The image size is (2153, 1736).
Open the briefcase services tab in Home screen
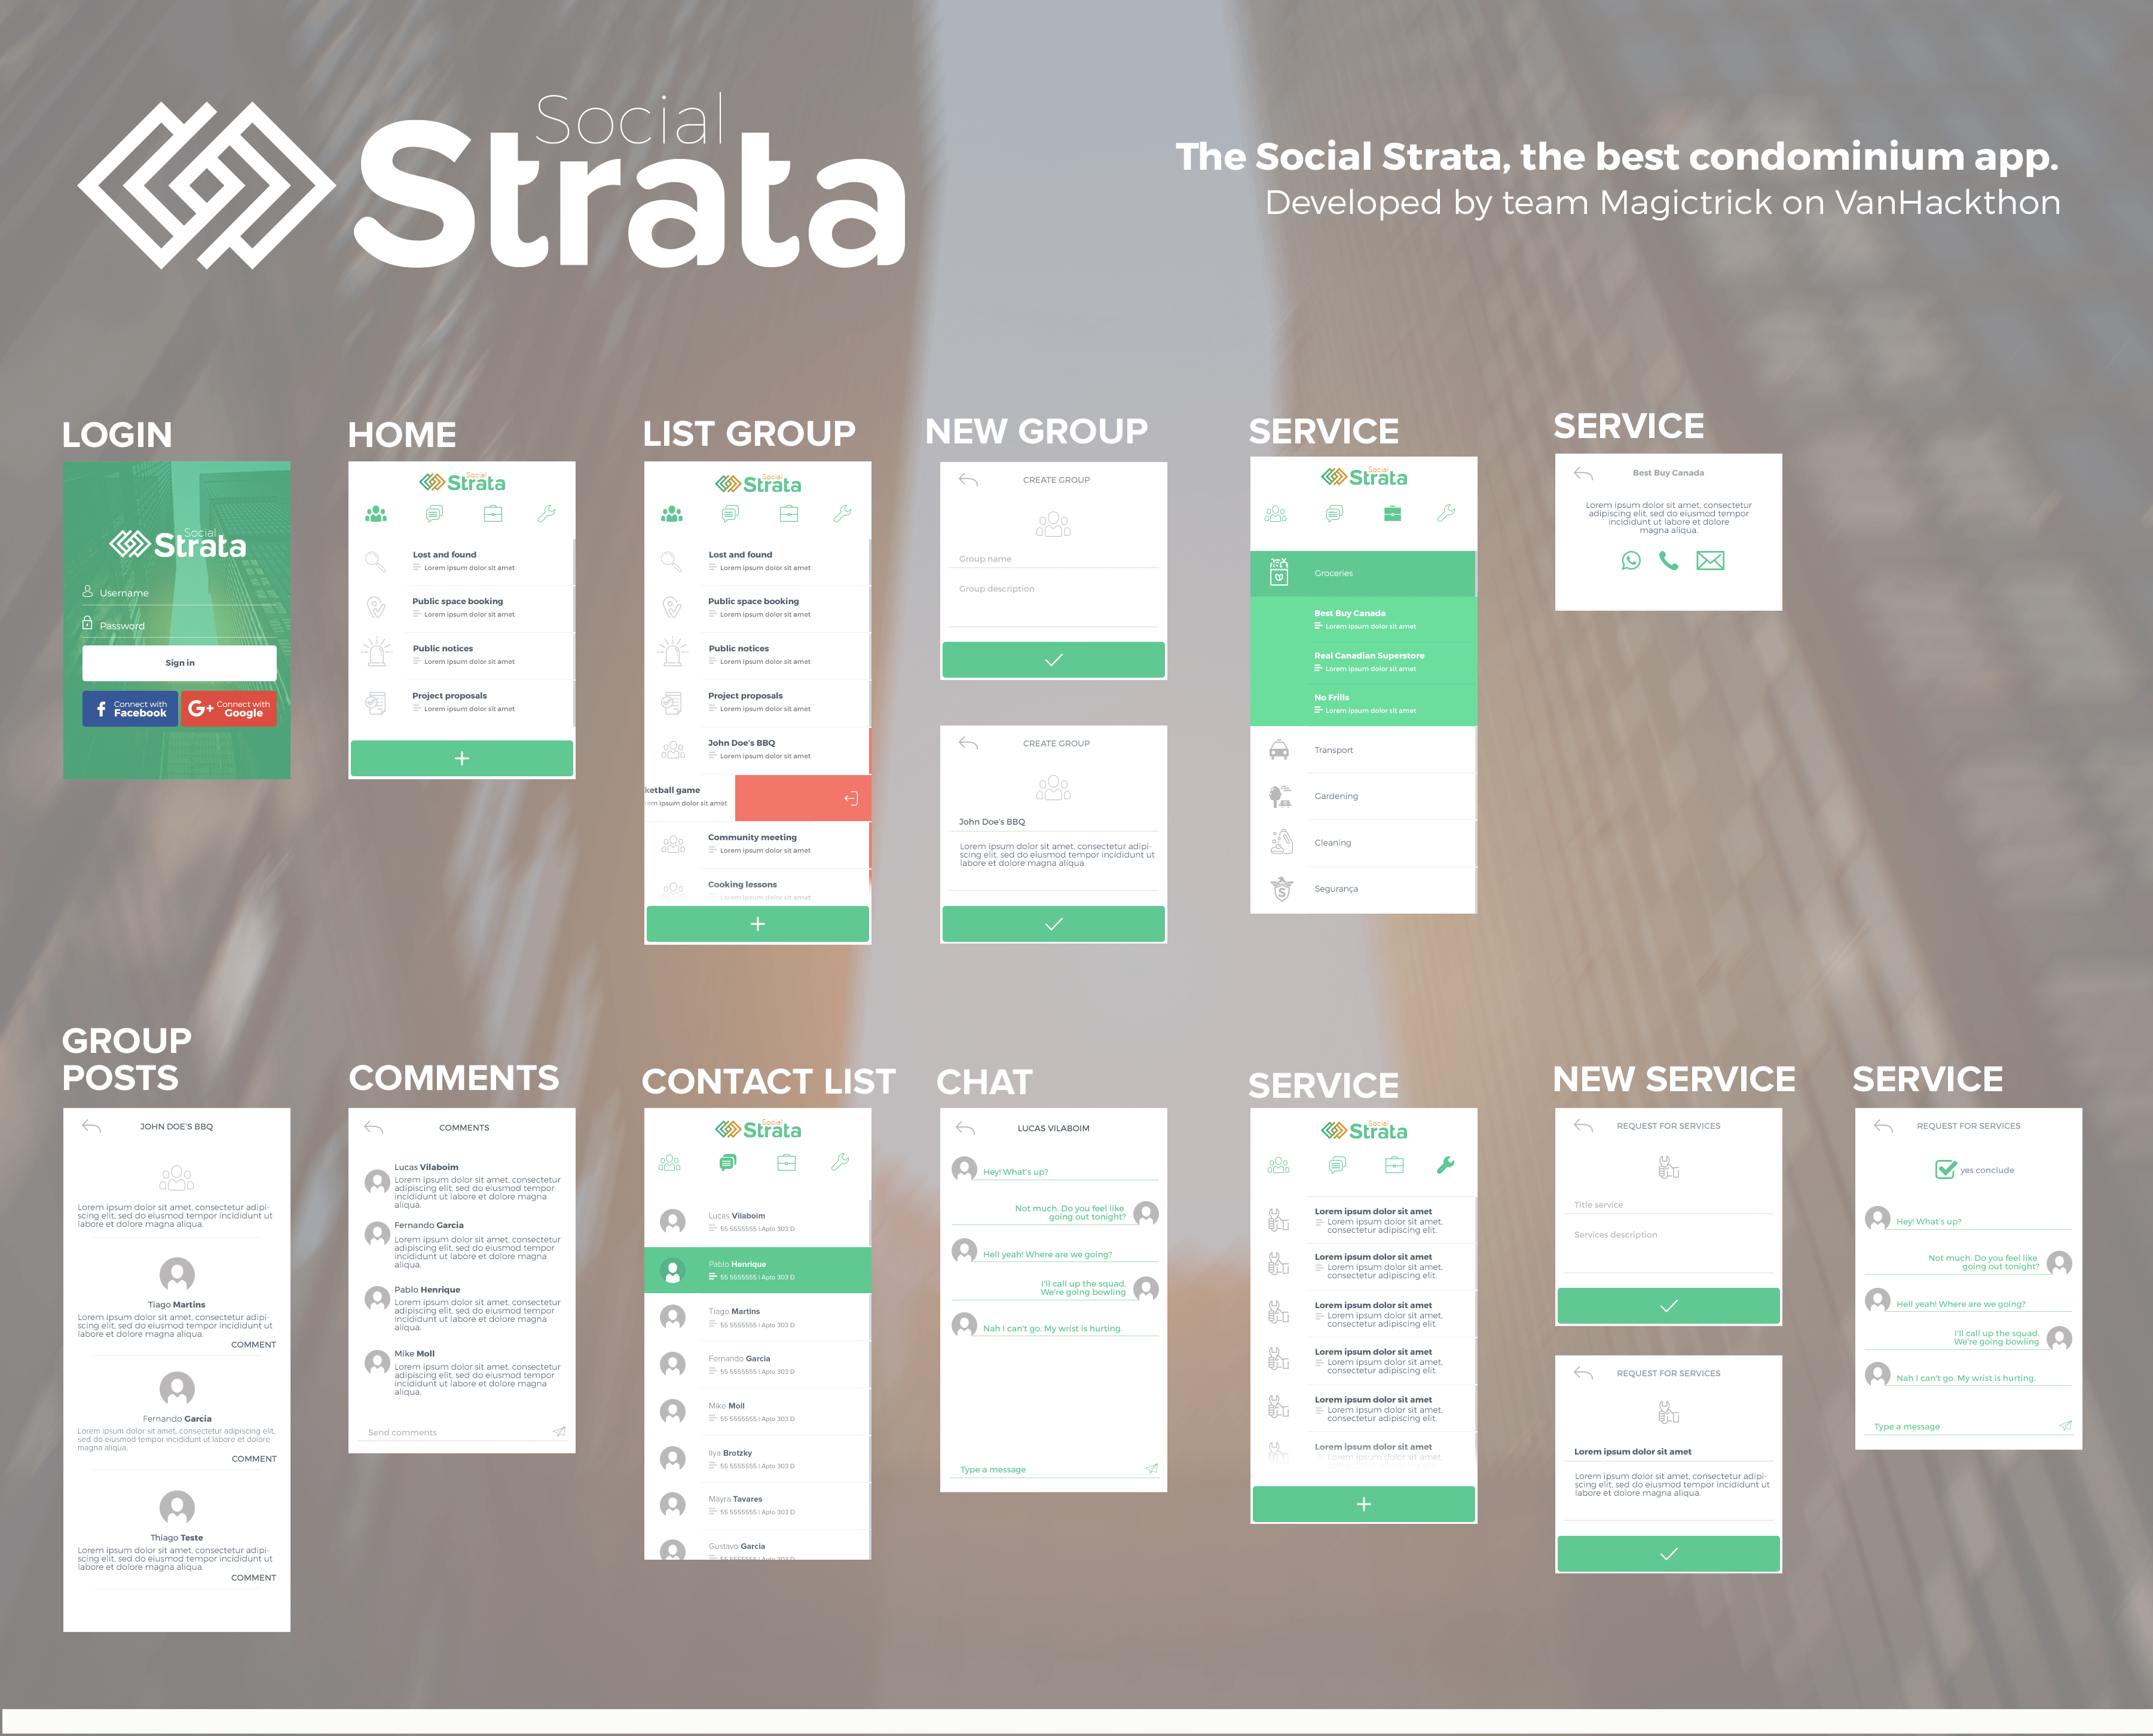point(493,514)
